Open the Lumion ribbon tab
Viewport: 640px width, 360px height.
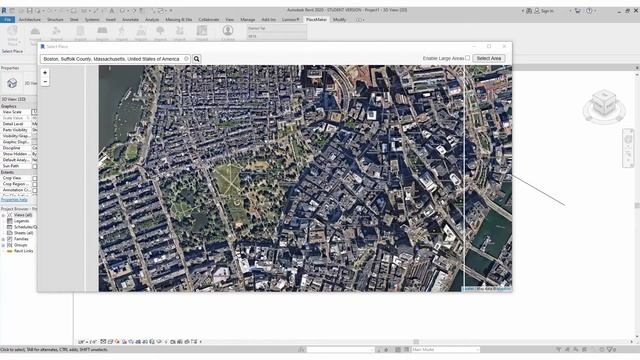pyautogui.click(x=291, y=20)
